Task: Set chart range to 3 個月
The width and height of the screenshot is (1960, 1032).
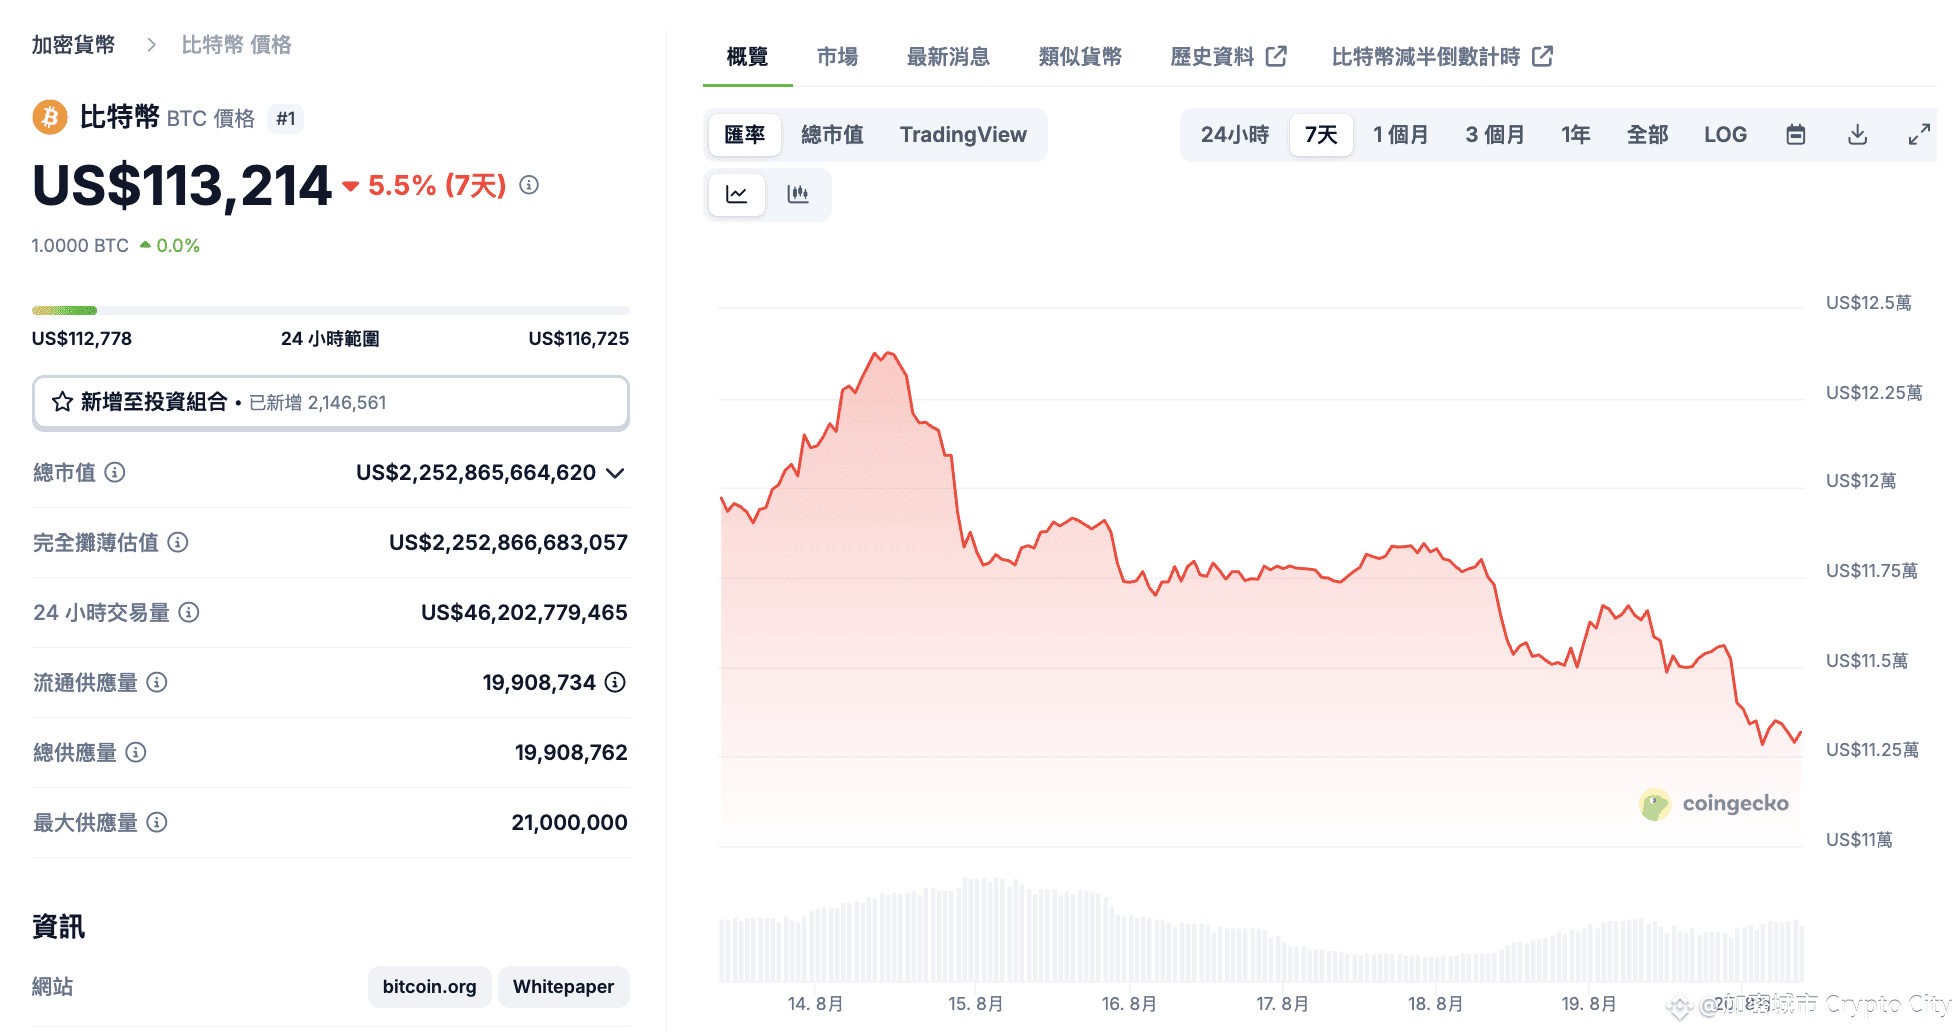Action: tap(1495, 135)
